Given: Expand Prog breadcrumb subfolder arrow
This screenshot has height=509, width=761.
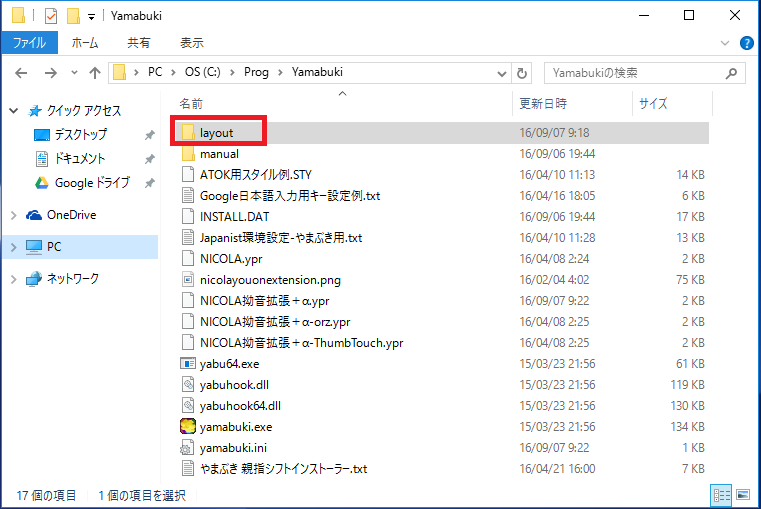Looking at the screenshot, I should click(280, 73).
